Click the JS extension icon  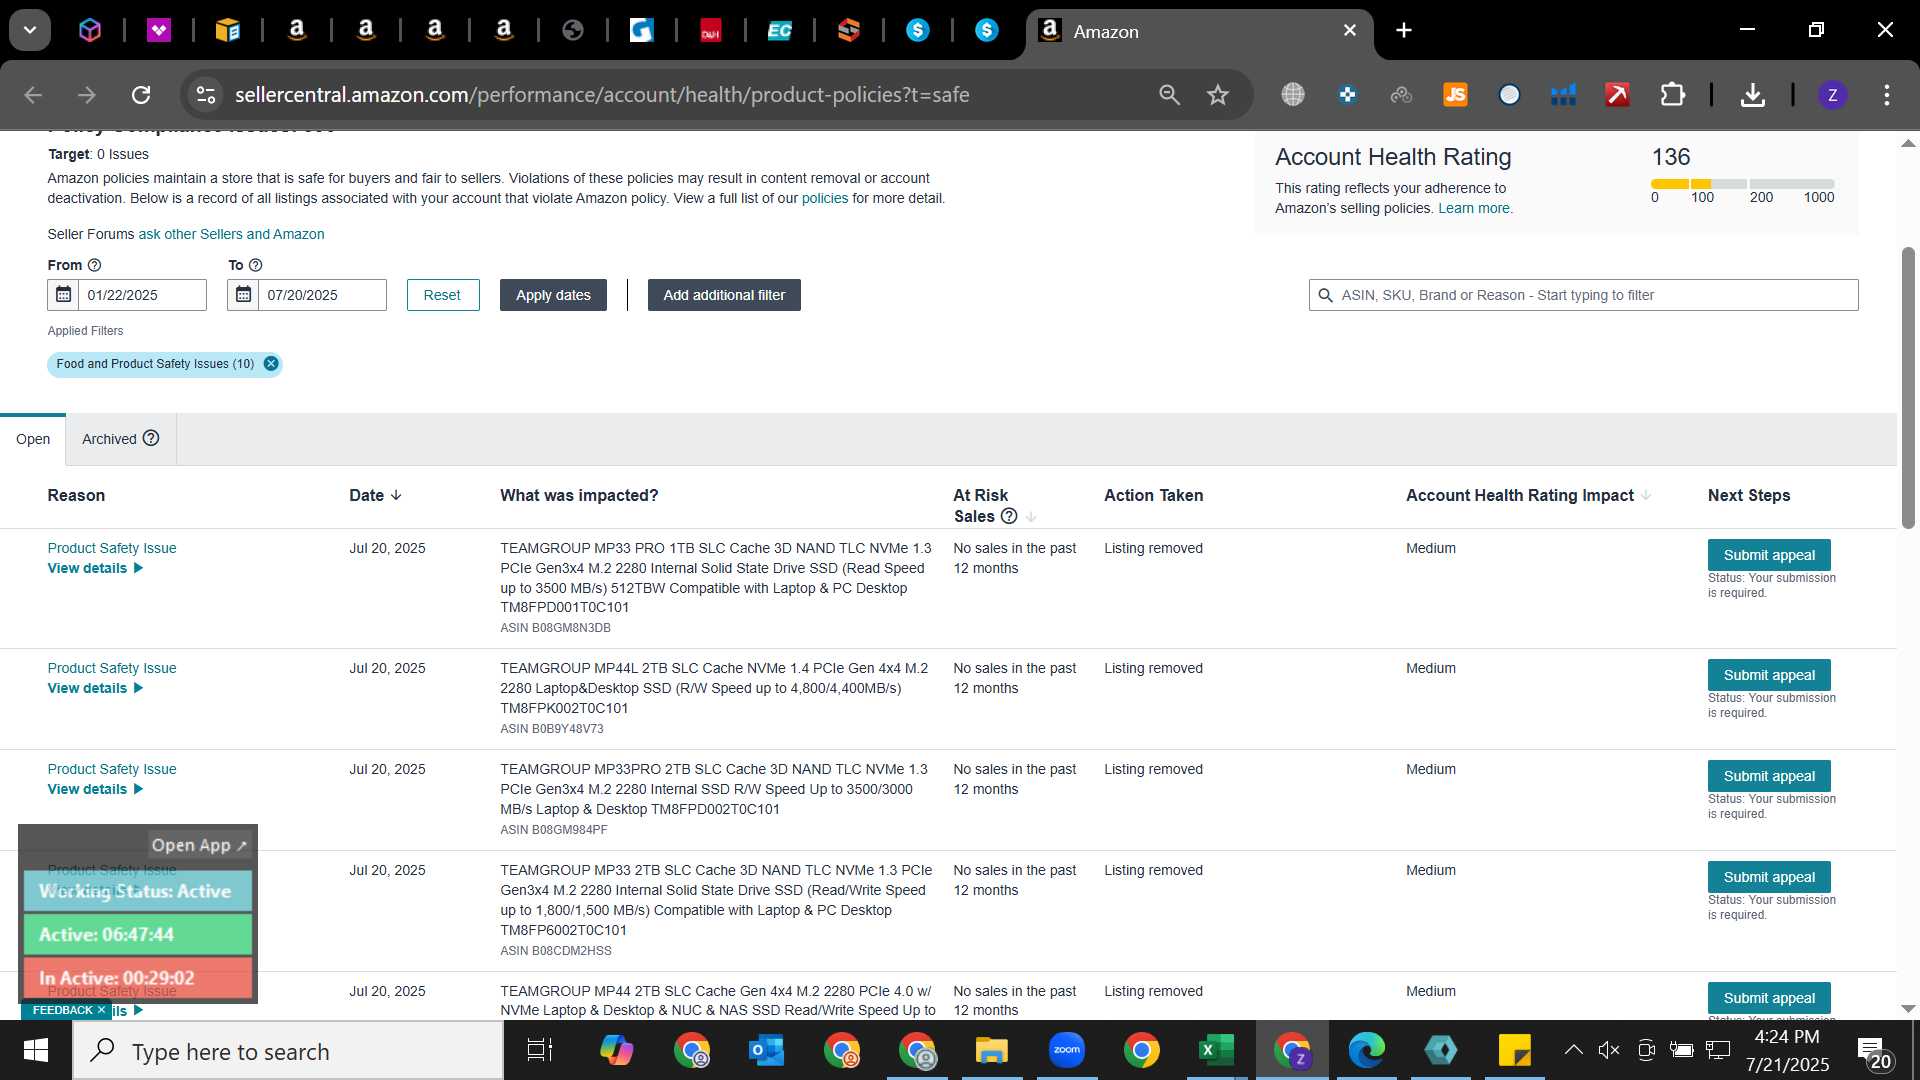[x=1455, y=95]
